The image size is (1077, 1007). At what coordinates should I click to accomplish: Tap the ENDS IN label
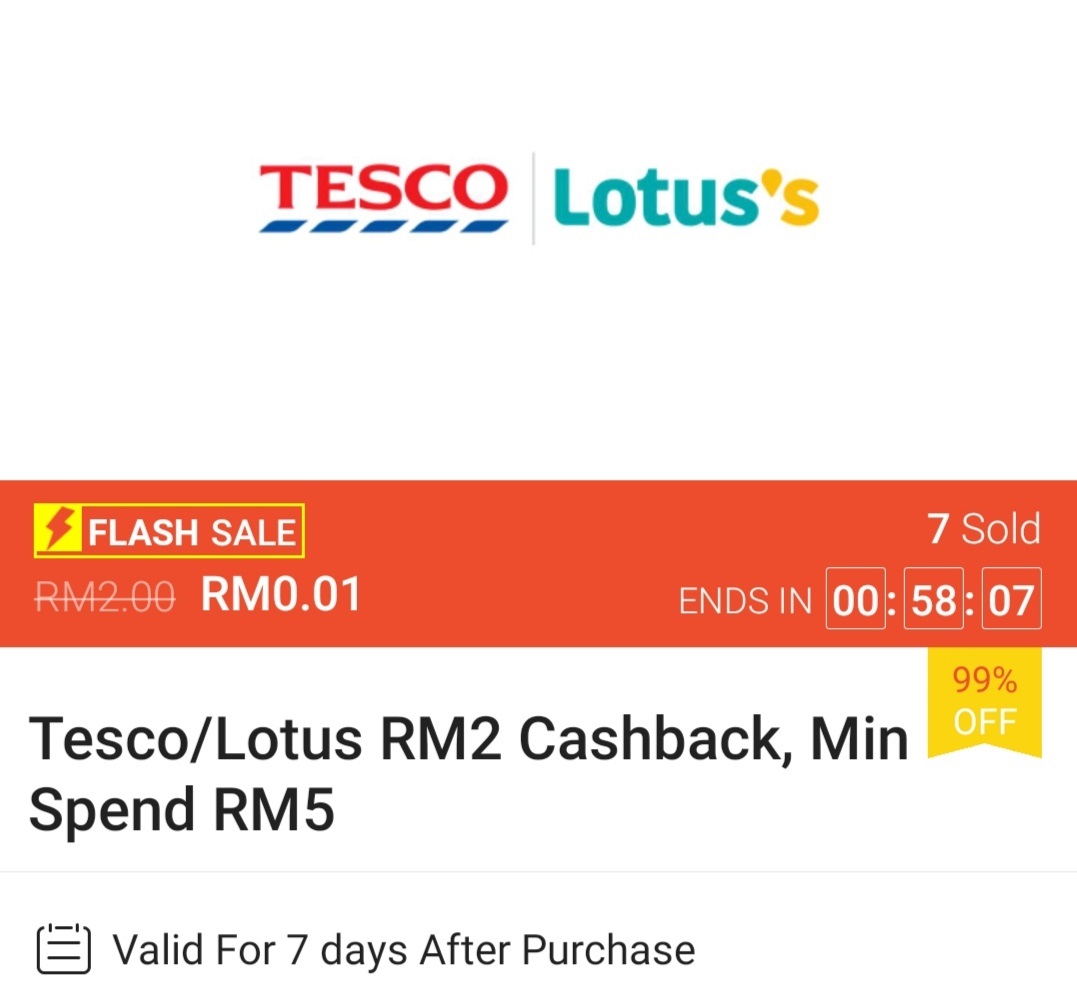pyautogui.click(x=745, y=601)
